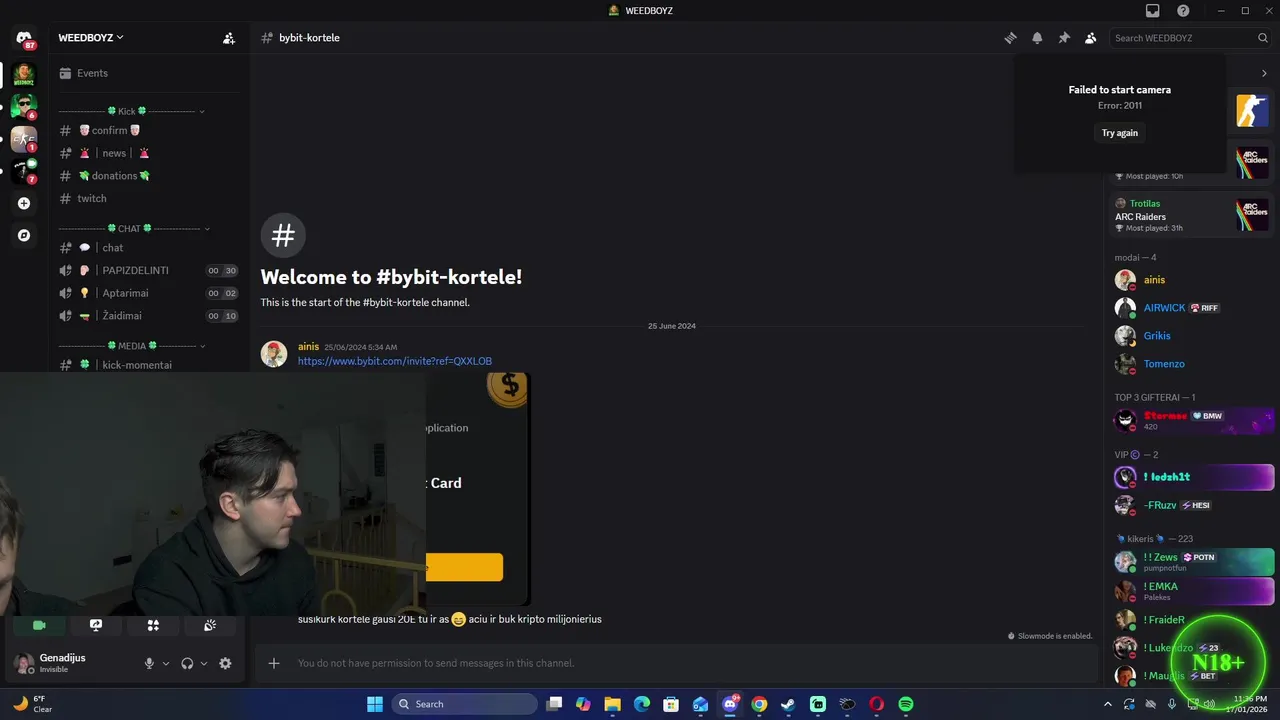Screen dimensions: 1280x720
Task: Open Discover servers compass icon
Action: (x=24, y=235)
